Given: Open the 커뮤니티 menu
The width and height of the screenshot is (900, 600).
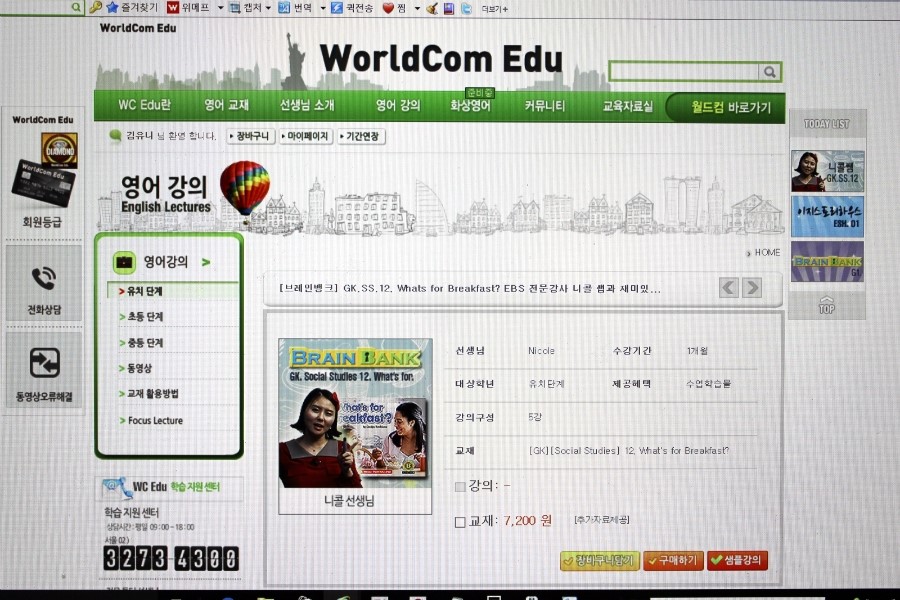Looking at the screenshot, I should tap(545, 106).
